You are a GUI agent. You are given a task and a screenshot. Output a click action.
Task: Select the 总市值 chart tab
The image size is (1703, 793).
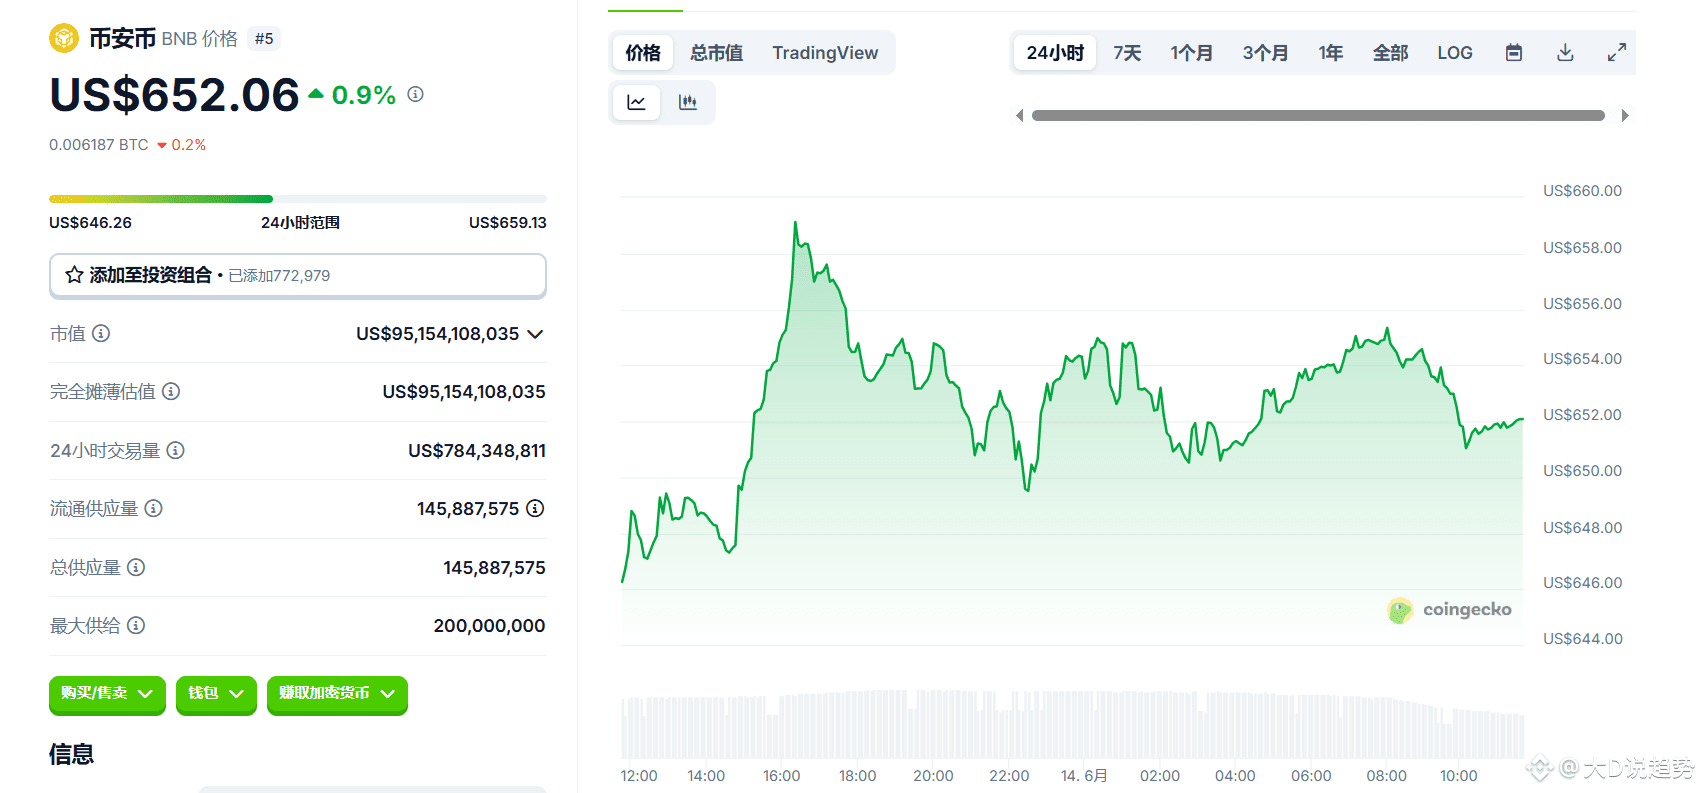[x=716, y=53]
